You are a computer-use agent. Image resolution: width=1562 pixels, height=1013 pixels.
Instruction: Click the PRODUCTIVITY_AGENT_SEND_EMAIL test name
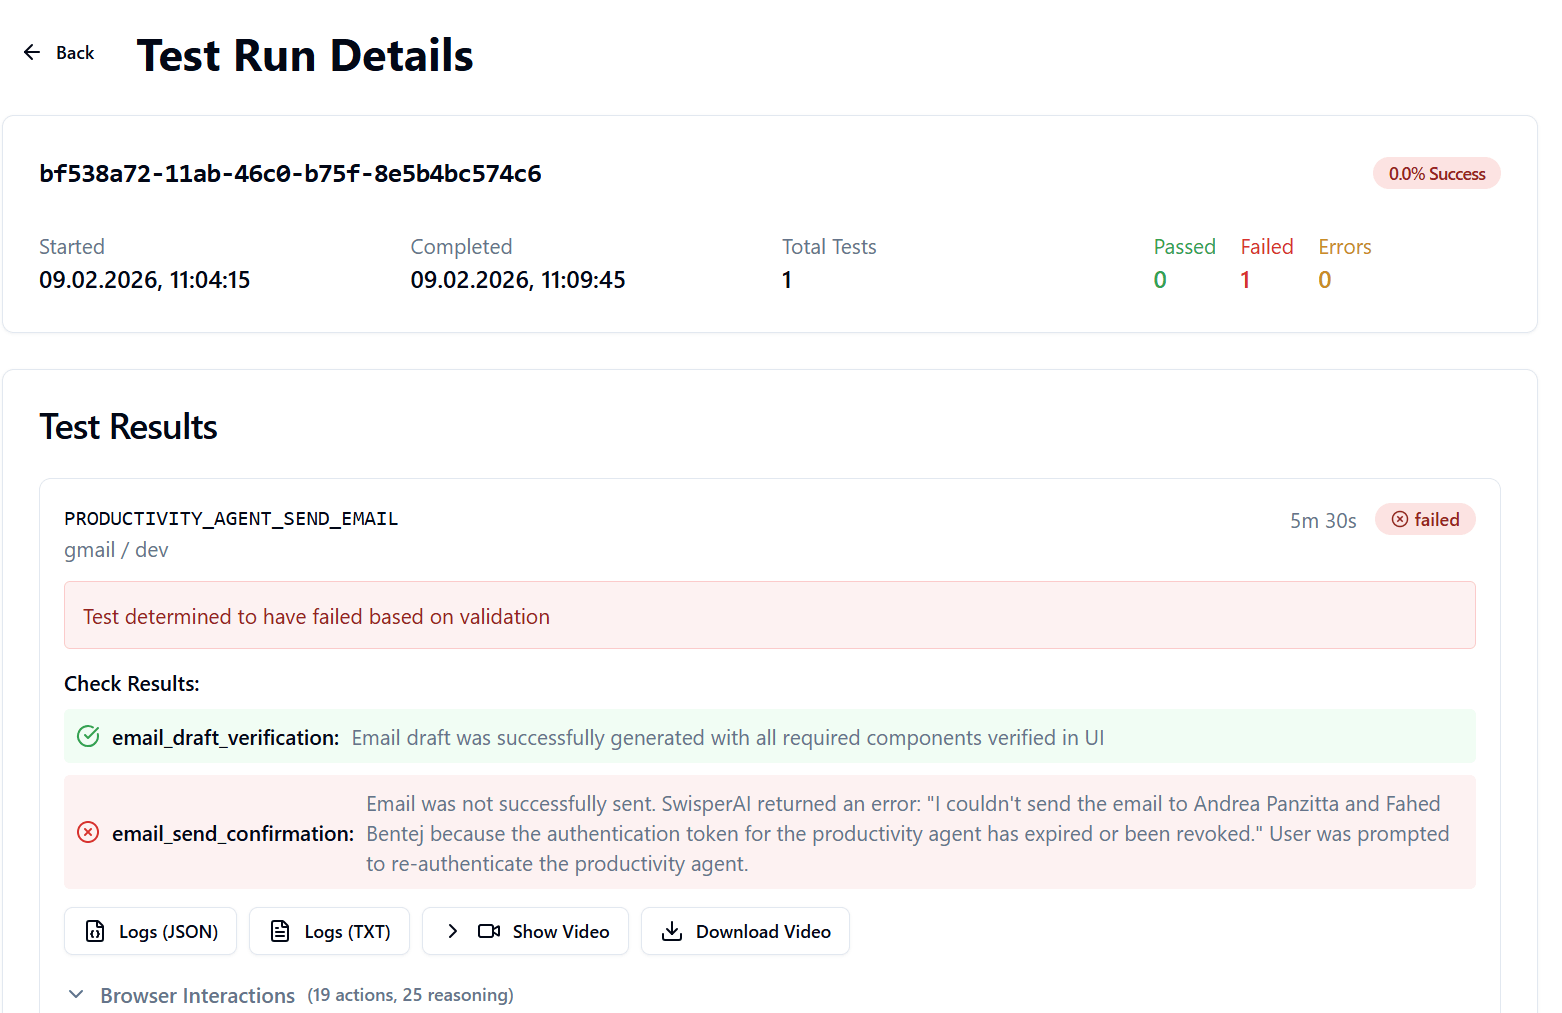click(231, 518)
